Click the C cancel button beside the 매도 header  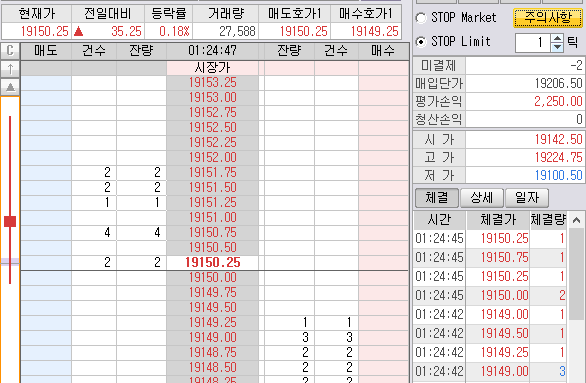pyautogui.click(x=10, y=50)
